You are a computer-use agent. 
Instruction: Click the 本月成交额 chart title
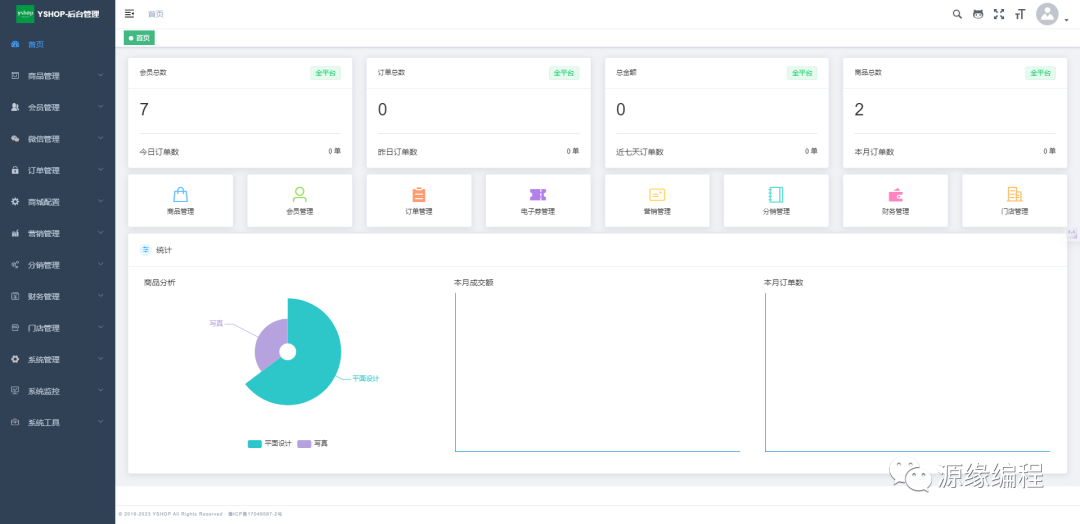click(x=474, y=282)
